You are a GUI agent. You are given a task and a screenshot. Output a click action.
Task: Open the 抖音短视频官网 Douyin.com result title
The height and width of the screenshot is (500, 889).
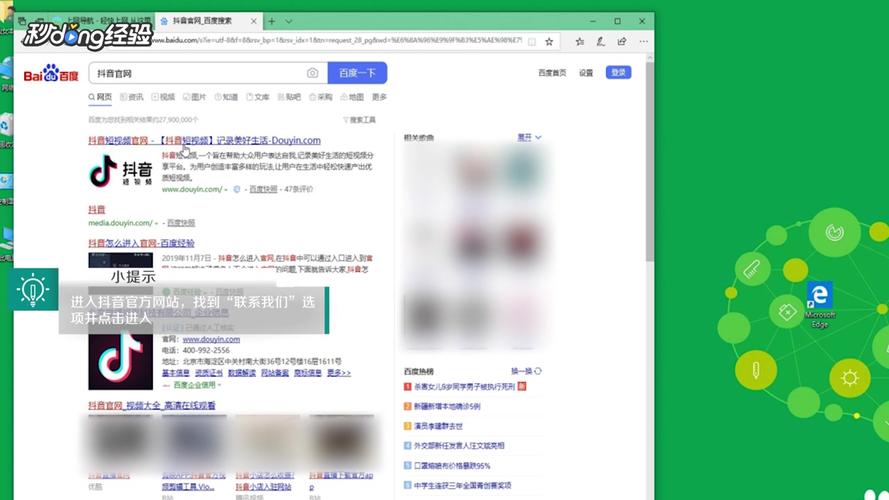[205, 141]
